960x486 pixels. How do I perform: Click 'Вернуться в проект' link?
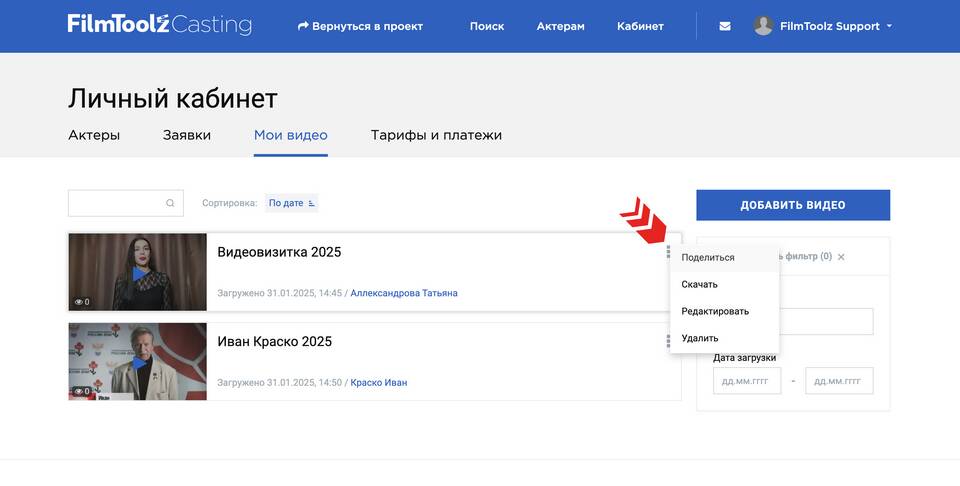coord(360,26)
